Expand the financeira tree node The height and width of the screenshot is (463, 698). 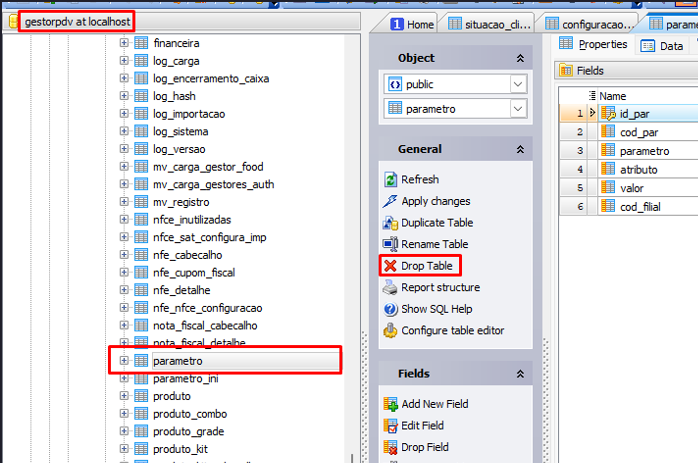[x=124, y=43]
